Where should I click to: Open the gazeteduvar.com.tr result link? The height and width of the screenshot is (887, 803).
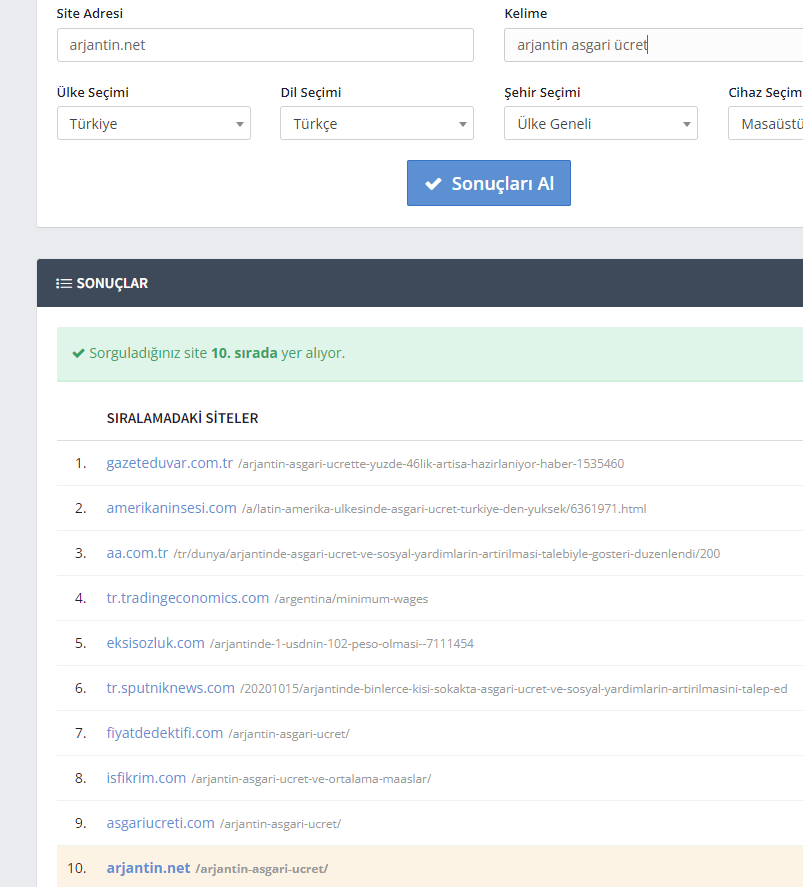click(x=170, y=463)
